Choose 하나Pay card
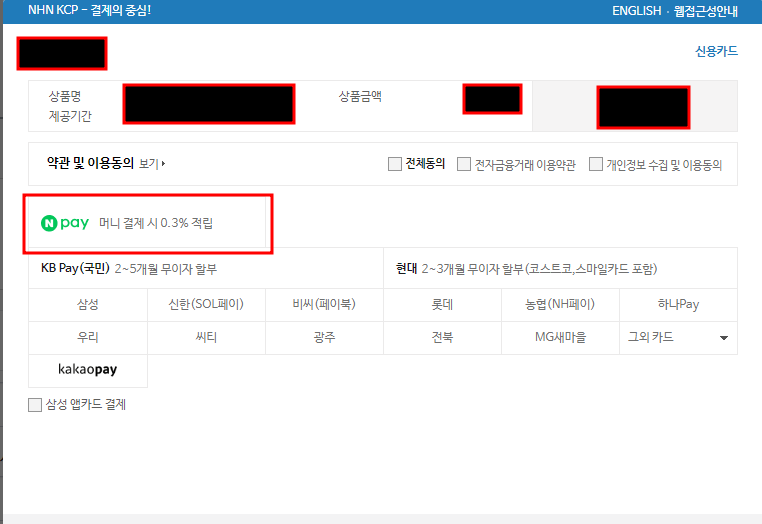This screenshot has height=524, width=762. (678, 304)
